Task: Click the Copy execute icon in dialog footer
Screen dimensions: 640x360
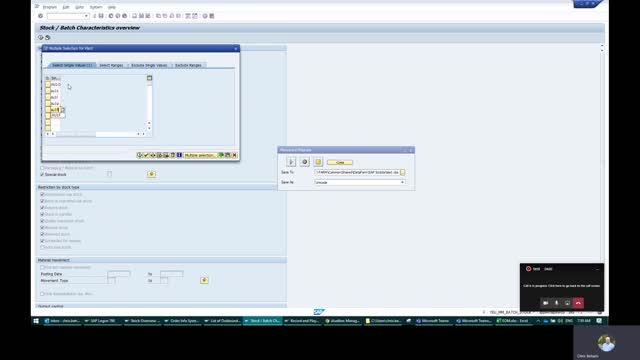Action: click(140, 155)
